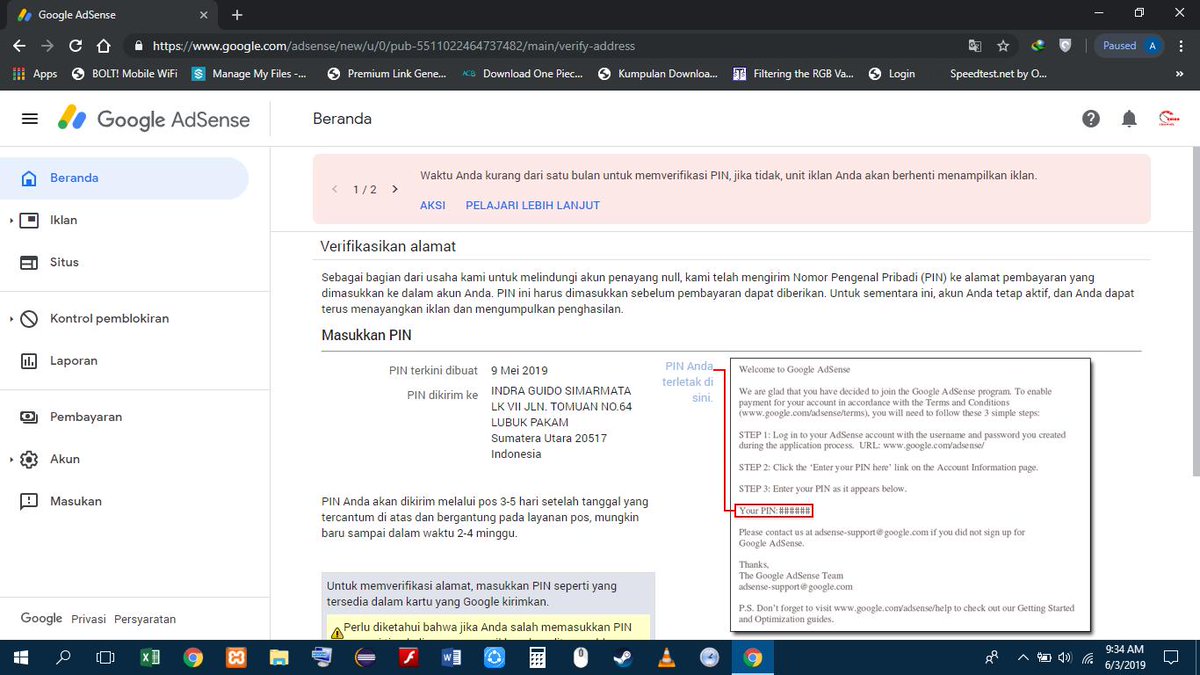The image size is (1200, 675).
Task: Open Steam from the taskbar
Action: [x=624, y=658]
